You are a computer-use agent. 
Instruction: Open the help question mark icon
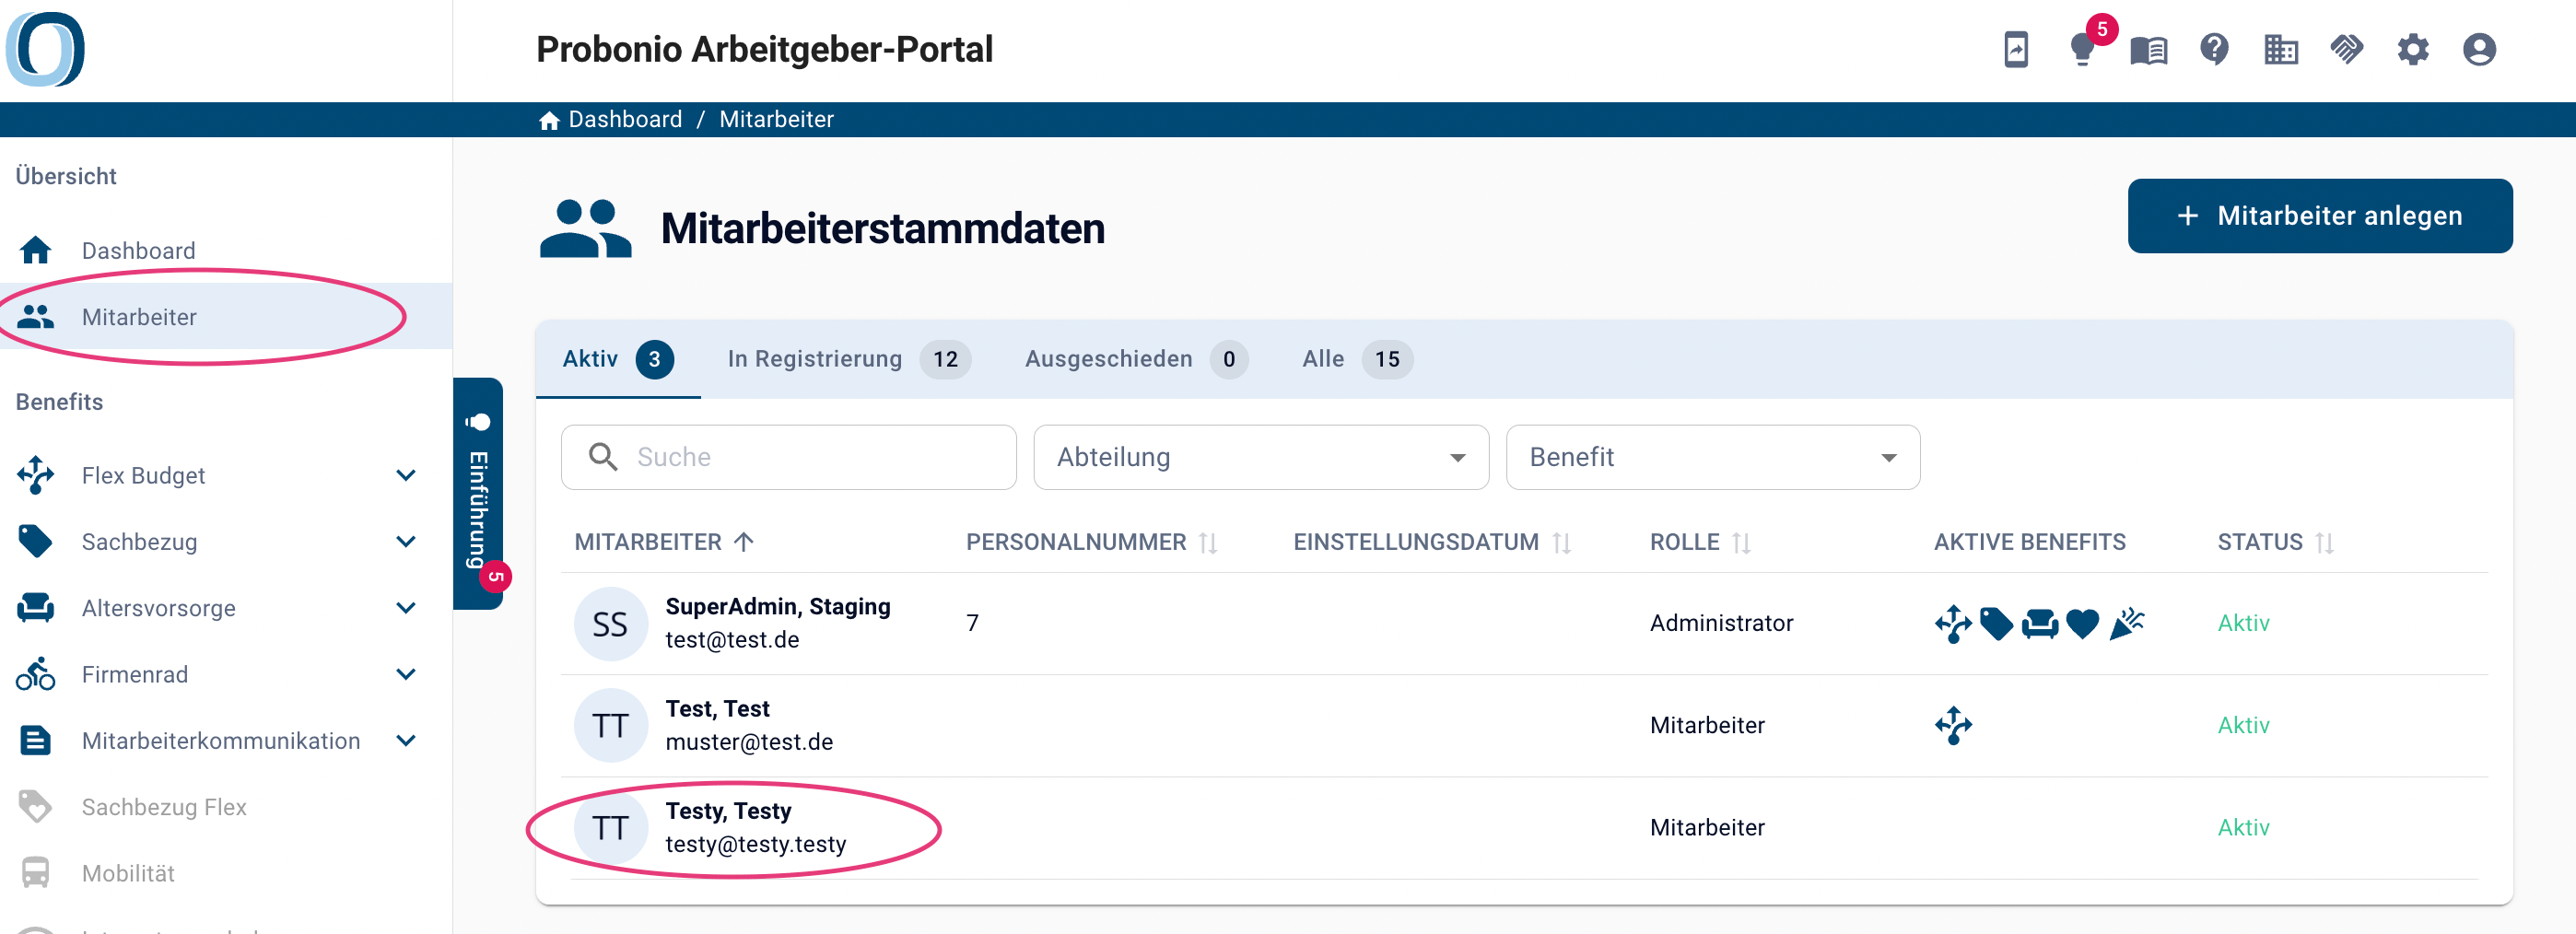pyautogui.click(x=2214, y=49)
